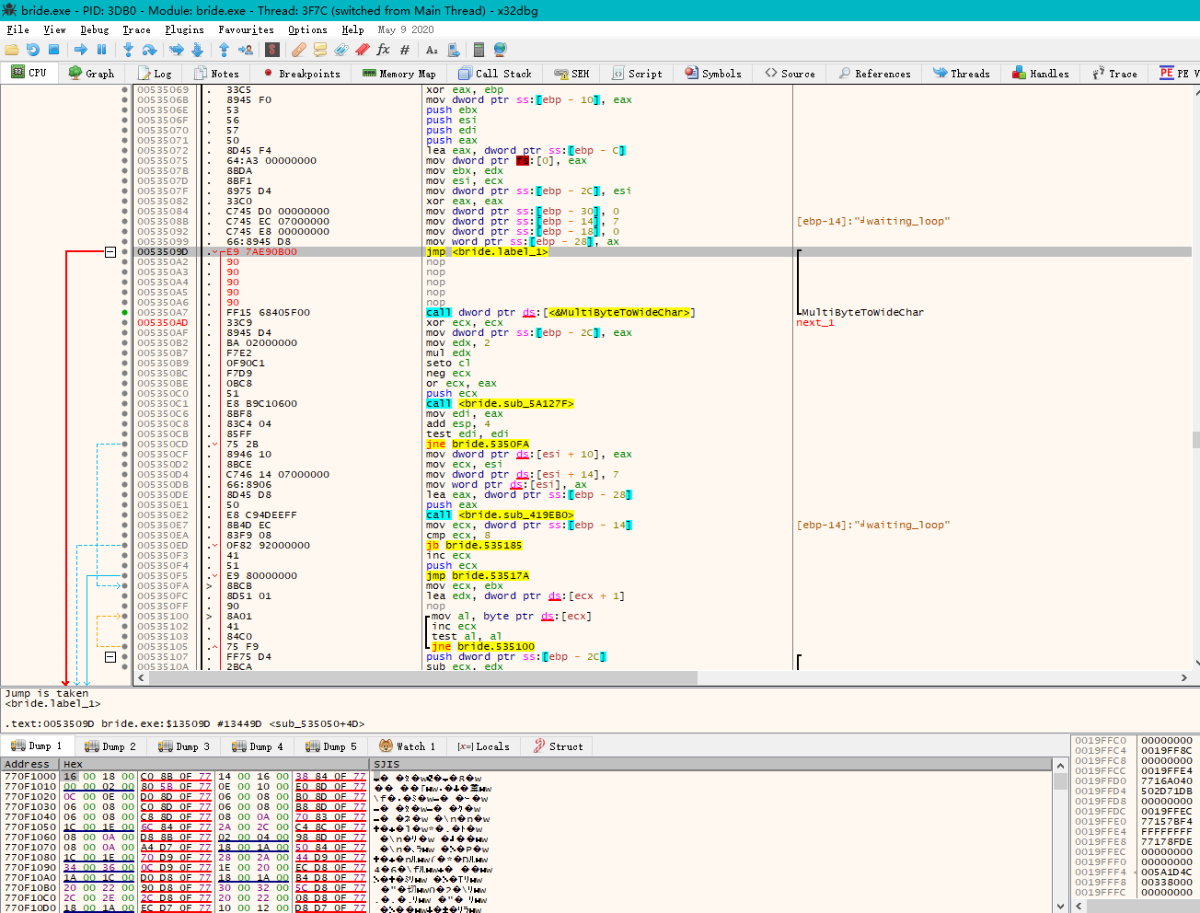Collapse the fold box at 0053509D
Screen dimensions: 1200x913
110,252
